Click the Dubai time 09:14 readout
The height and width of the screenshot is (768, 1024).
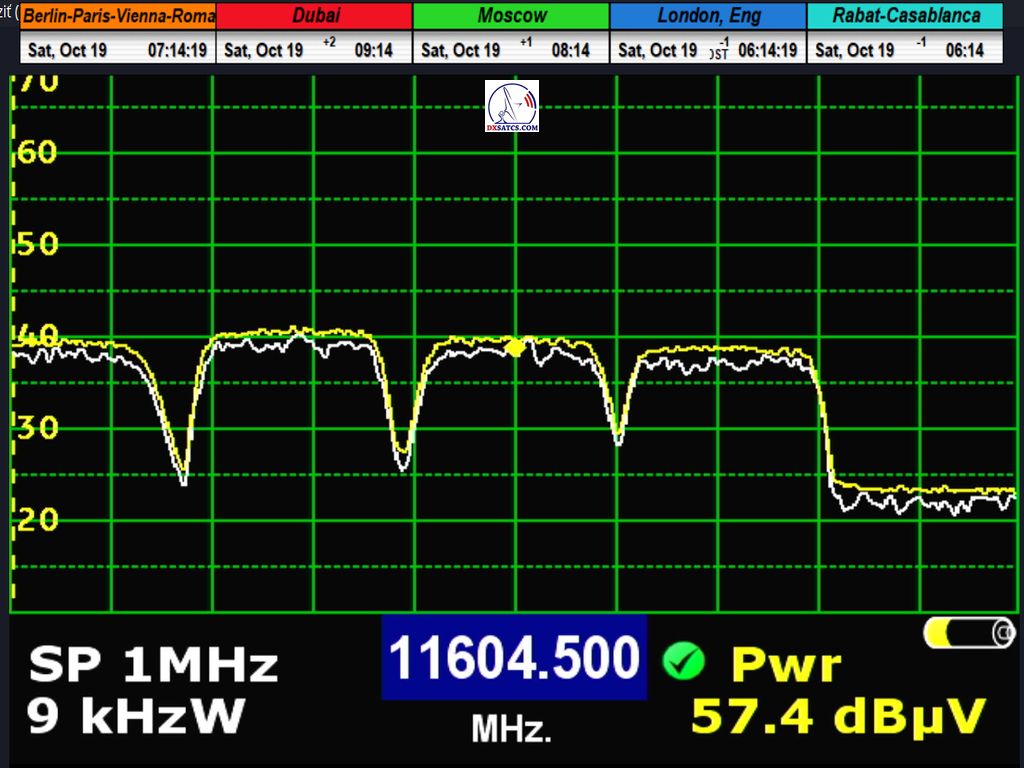click(373, 50)
